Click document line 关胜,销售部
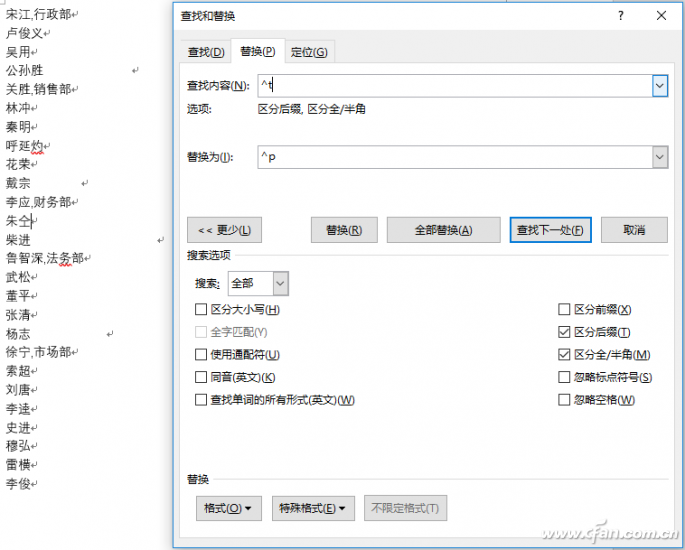The image size is (685, 550). (38, 90)
